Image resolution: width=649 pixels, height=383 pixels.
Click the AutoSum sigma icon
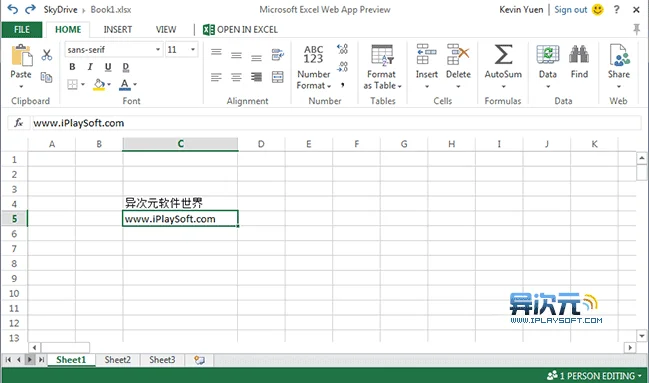coord(503,54)
